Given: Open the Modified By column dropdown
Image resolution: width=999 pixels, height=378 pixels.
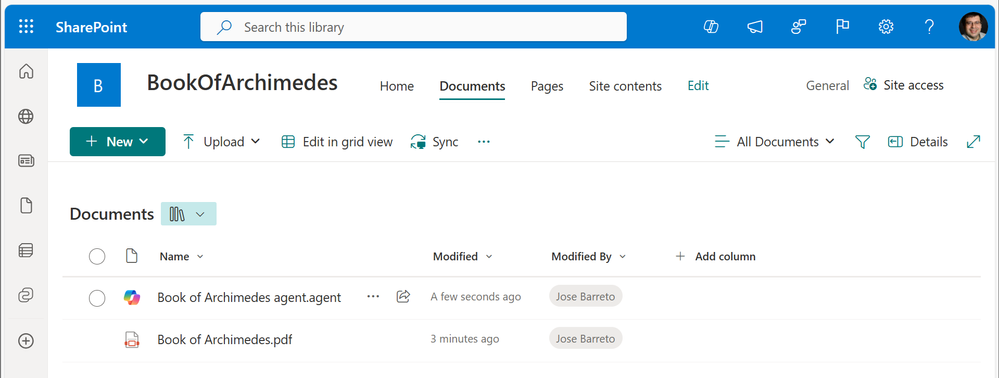Looking at the screenshot, I should pos(589,256).
